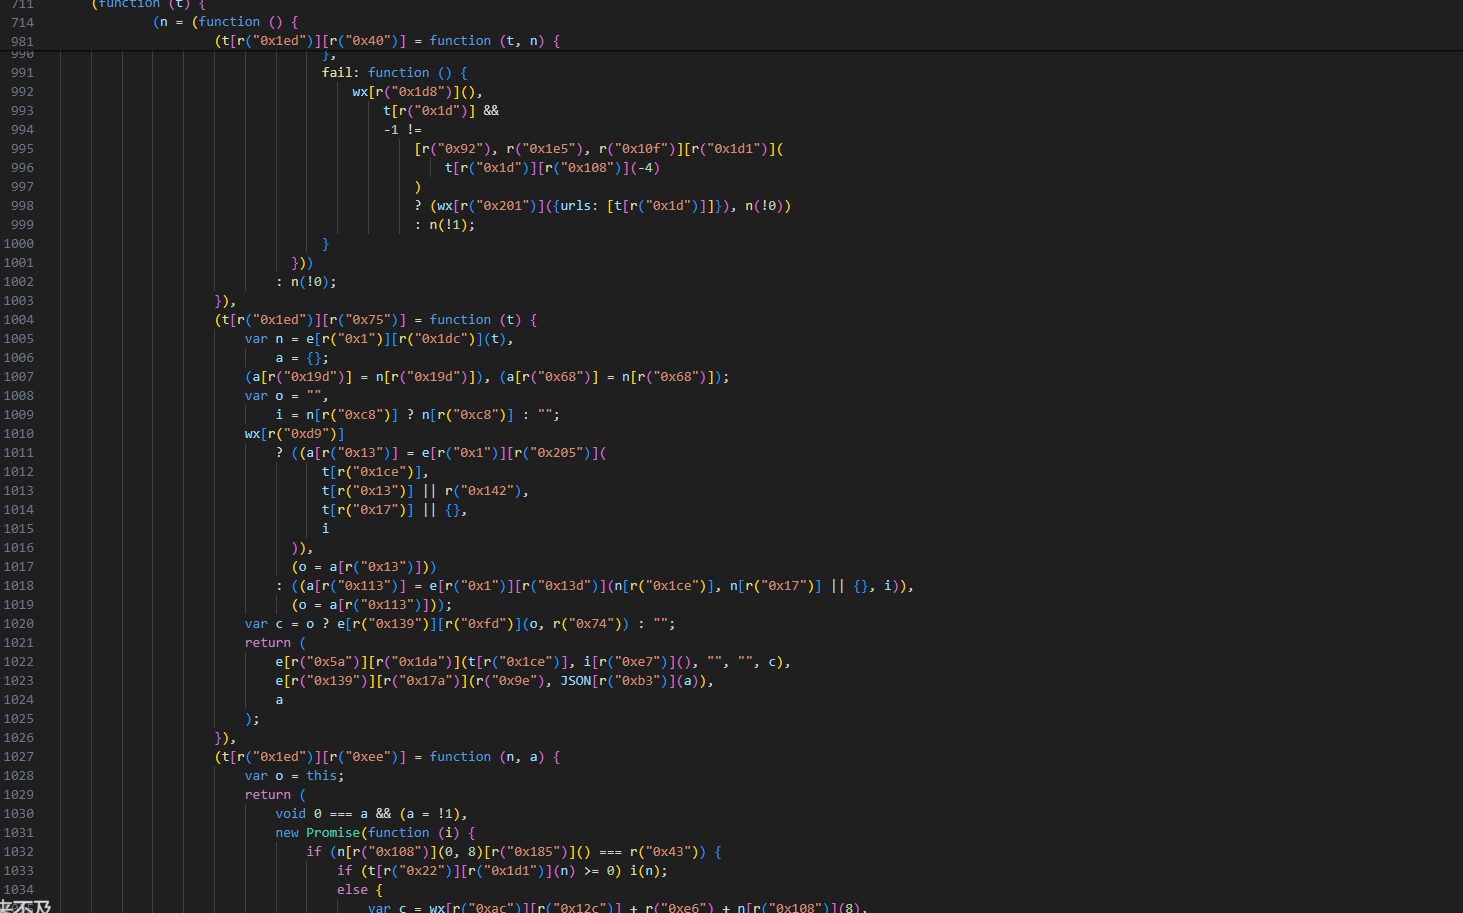
Task: Place cursor on the JSON identifier
Action: click(575, 681)
